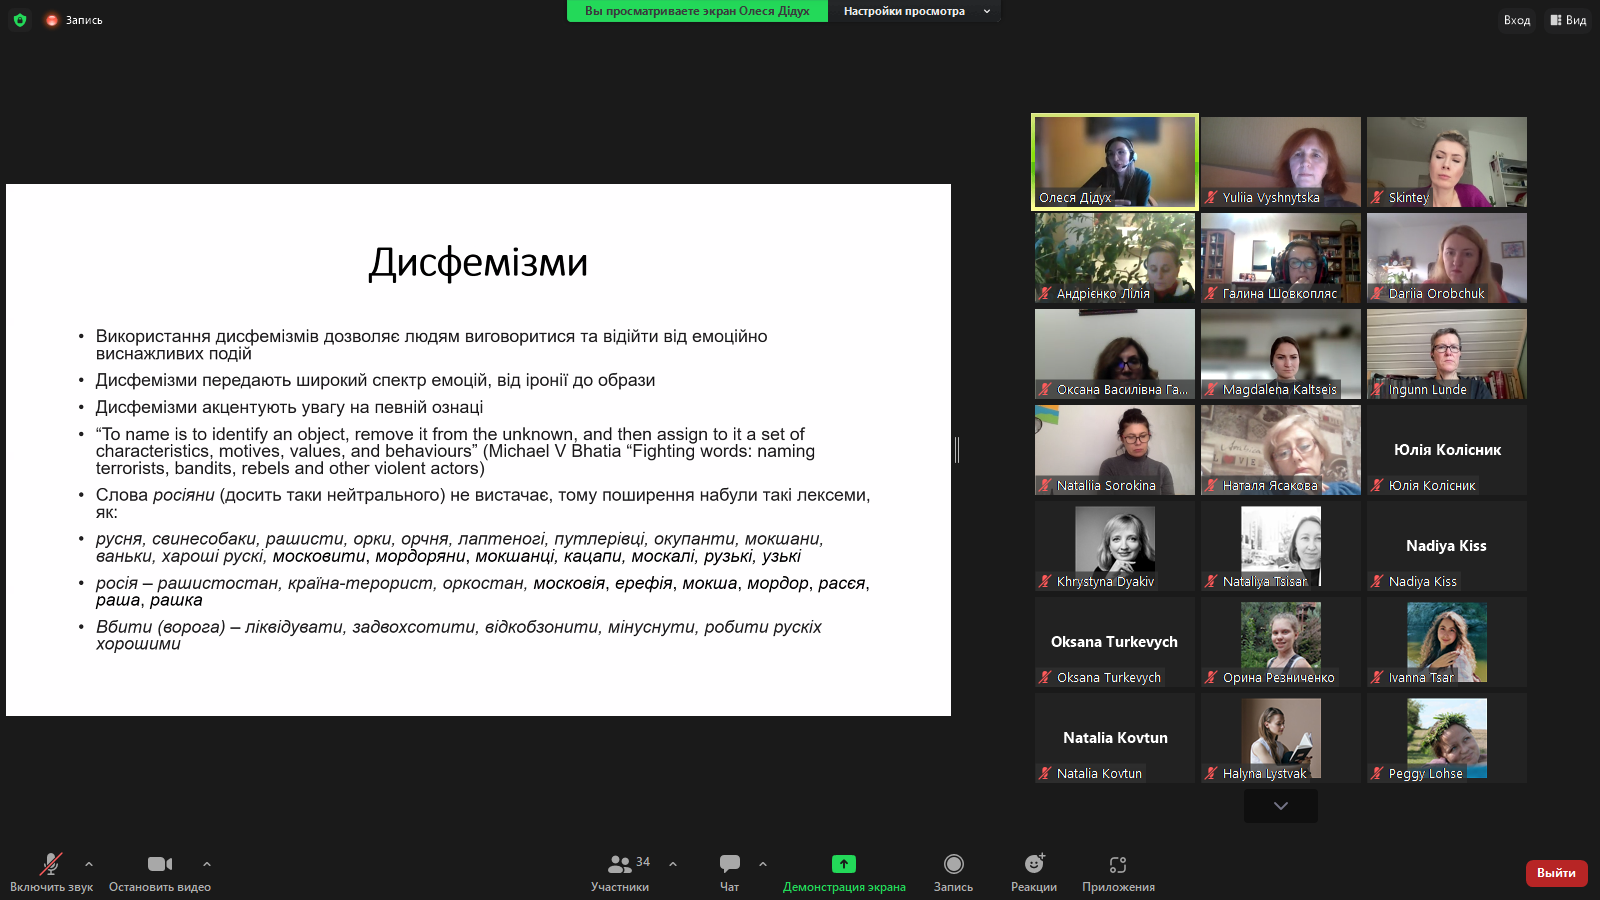Screen dimensions: 1600x900
Task: Click the green encryption shield icon
Action: [20, 20]
